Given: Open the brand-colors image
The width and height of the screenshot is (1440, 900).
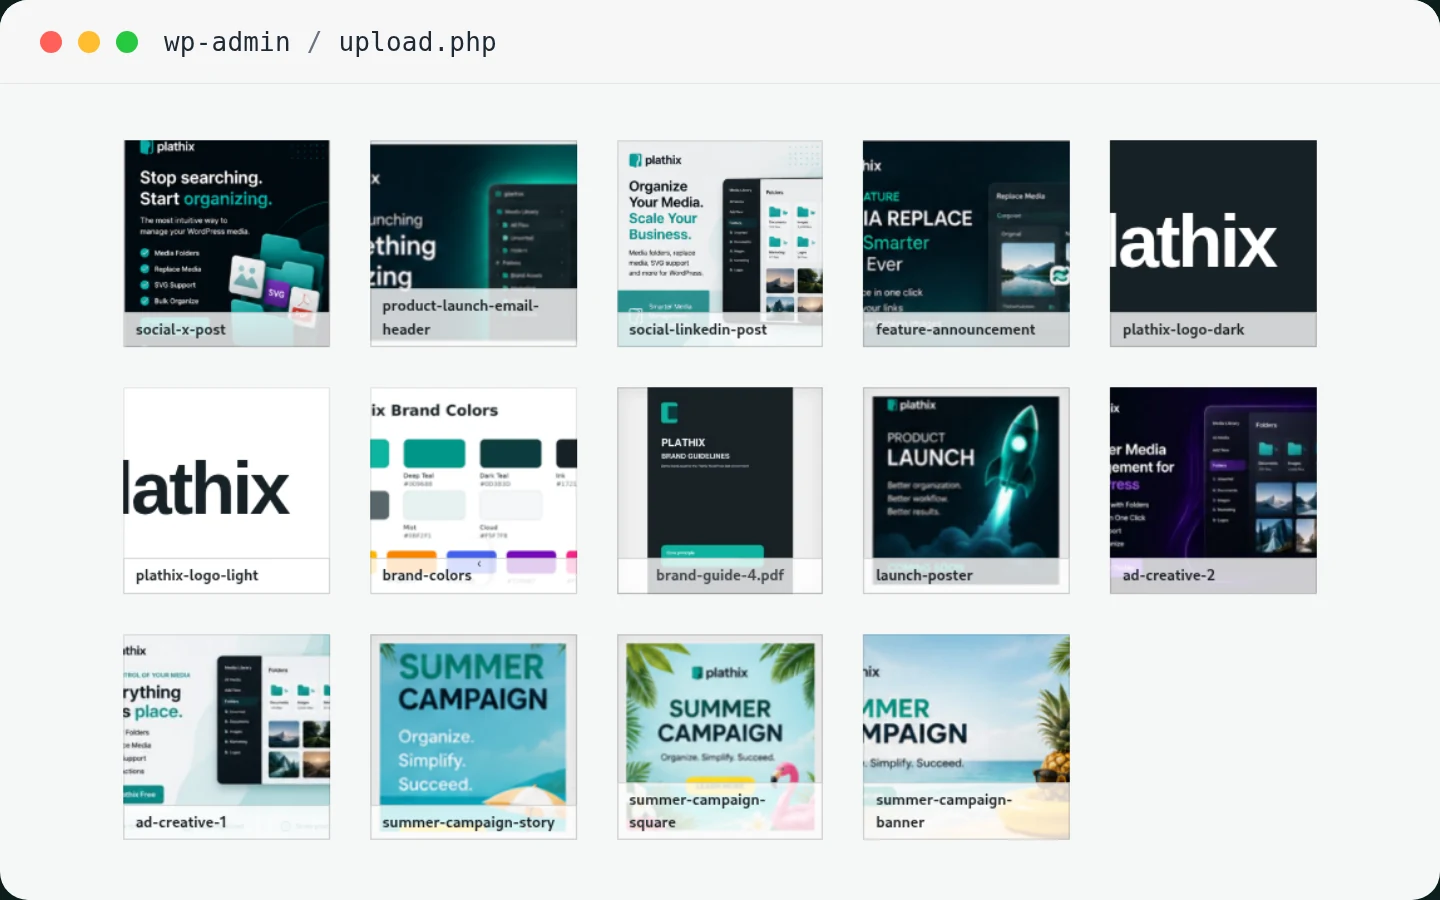Looking at the screenshot, I should 473,490.
